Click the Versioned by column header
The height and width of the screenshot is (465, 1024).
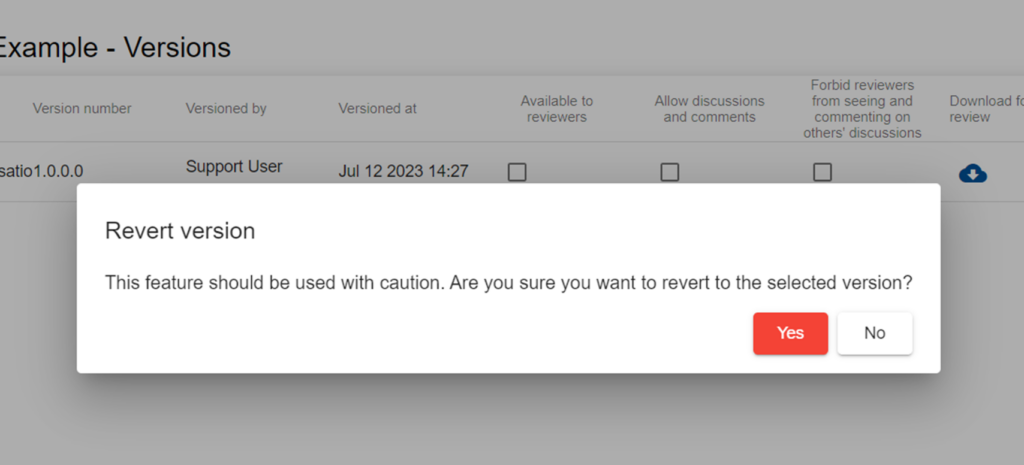pyautogui.click(x=226, y=108)
